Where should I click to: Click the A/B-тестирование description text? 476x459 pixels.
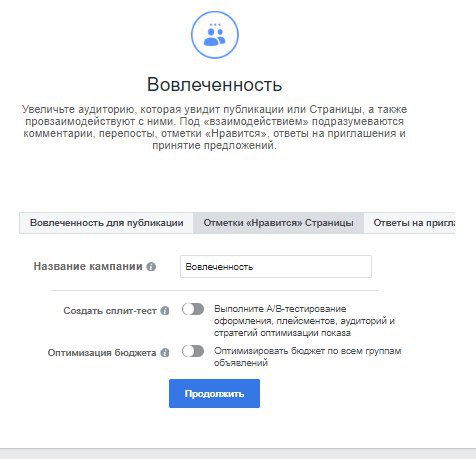click(304, 321)
